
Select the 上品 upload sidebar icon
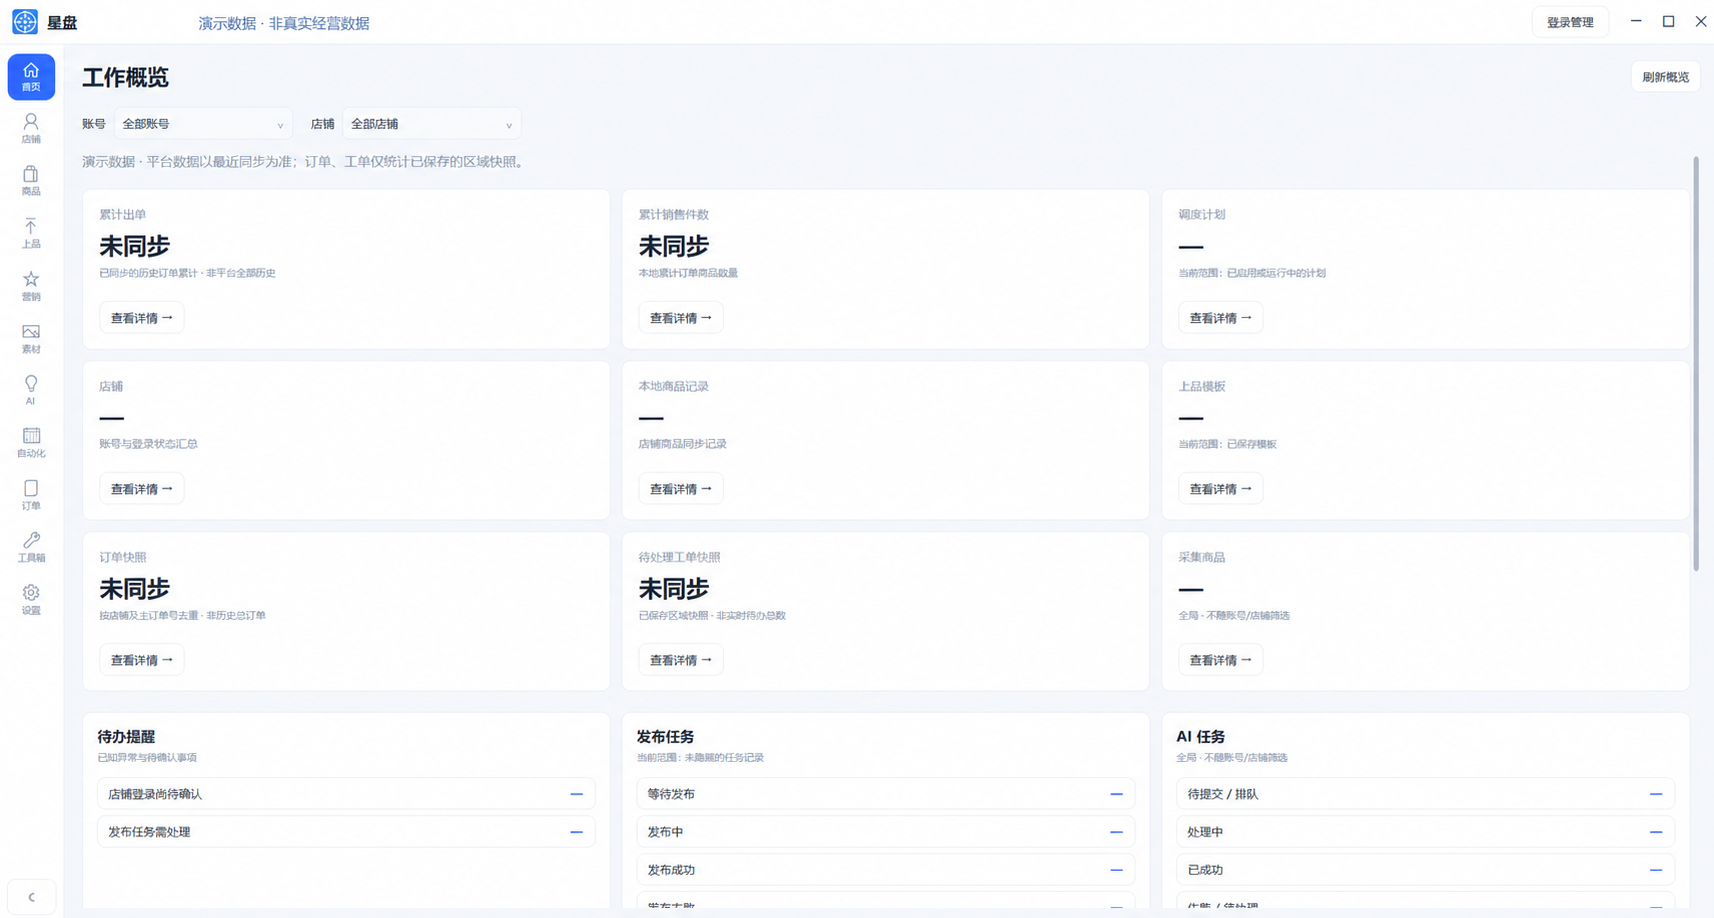click(x=31, y=233)
